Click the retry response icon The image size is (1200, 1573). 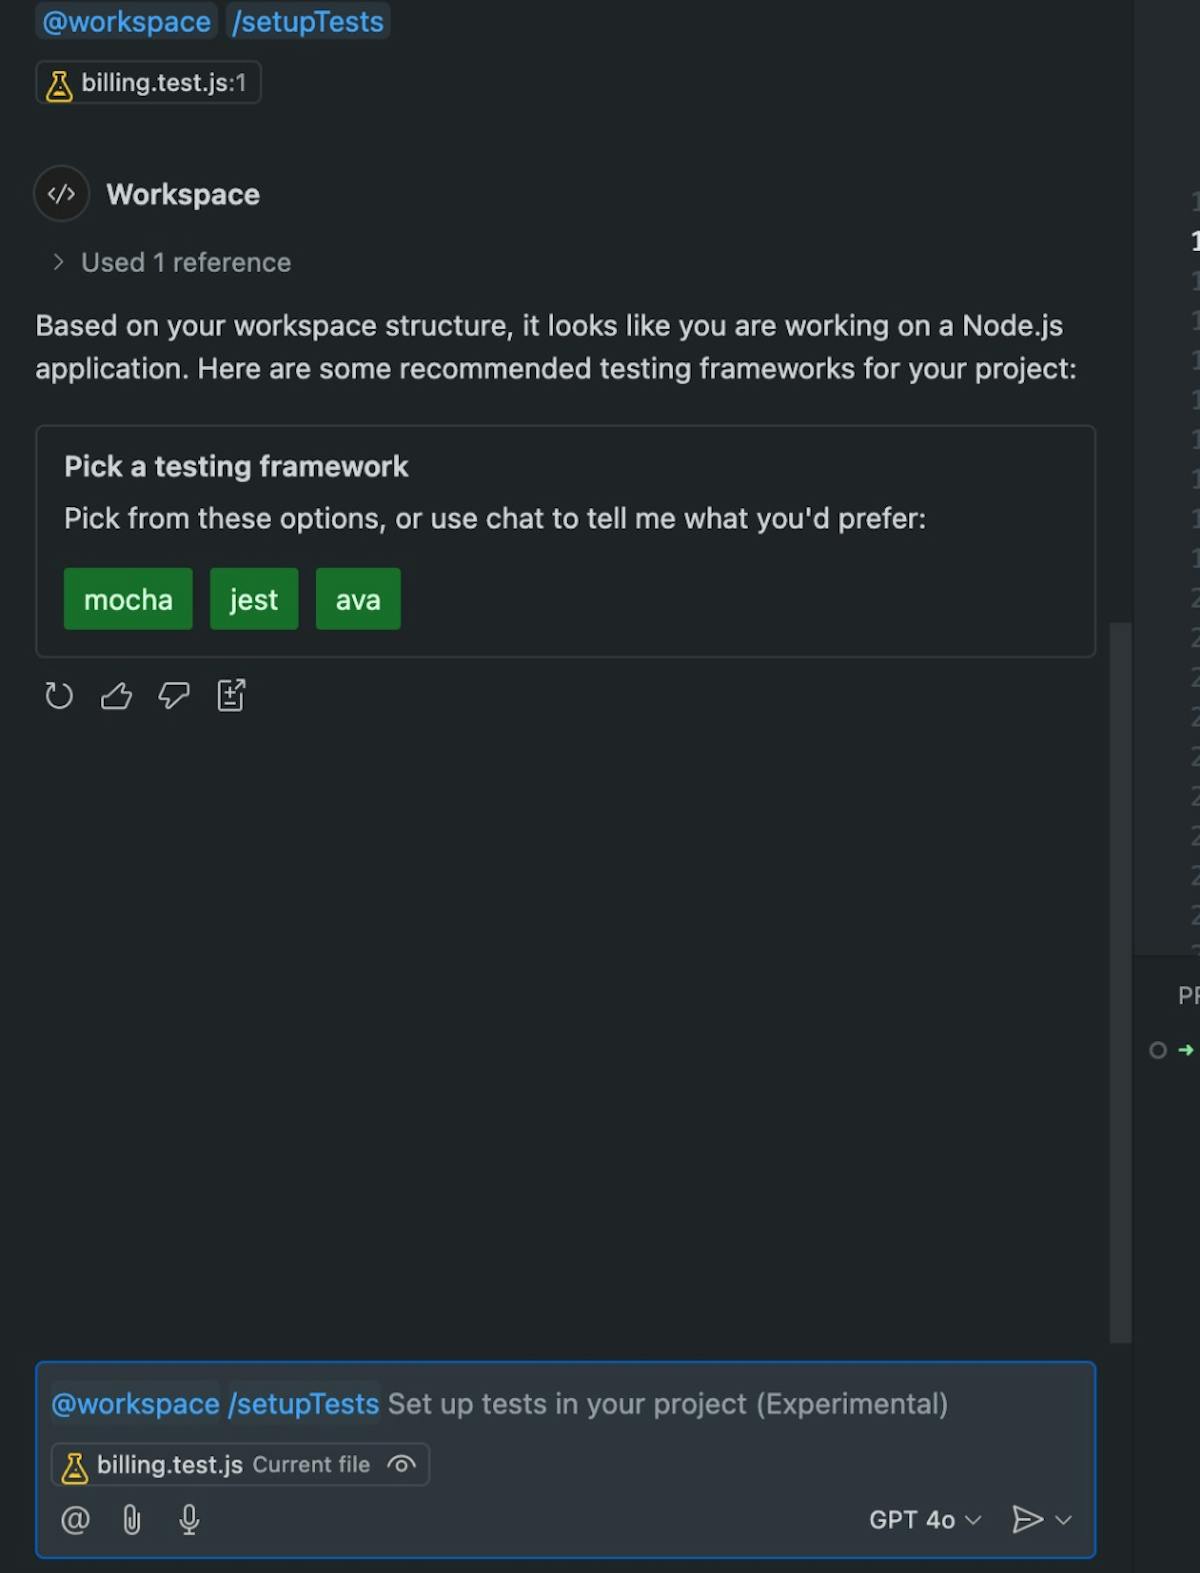pos(59,695)
